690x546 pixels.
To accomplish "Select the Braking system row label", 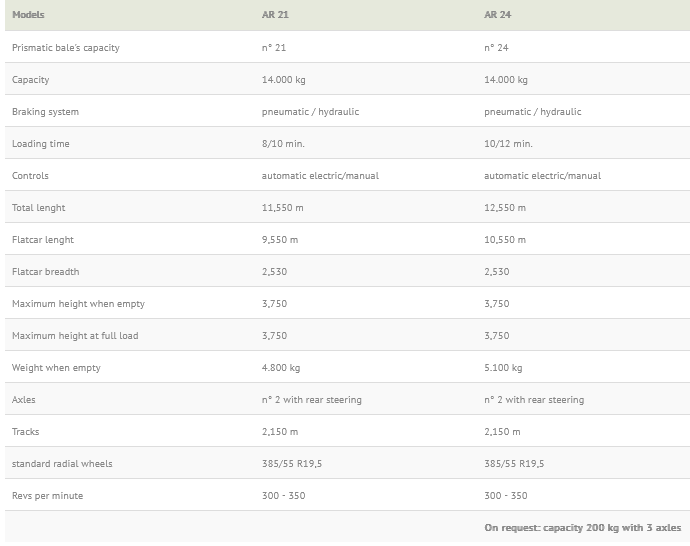I will click(45, 112).
